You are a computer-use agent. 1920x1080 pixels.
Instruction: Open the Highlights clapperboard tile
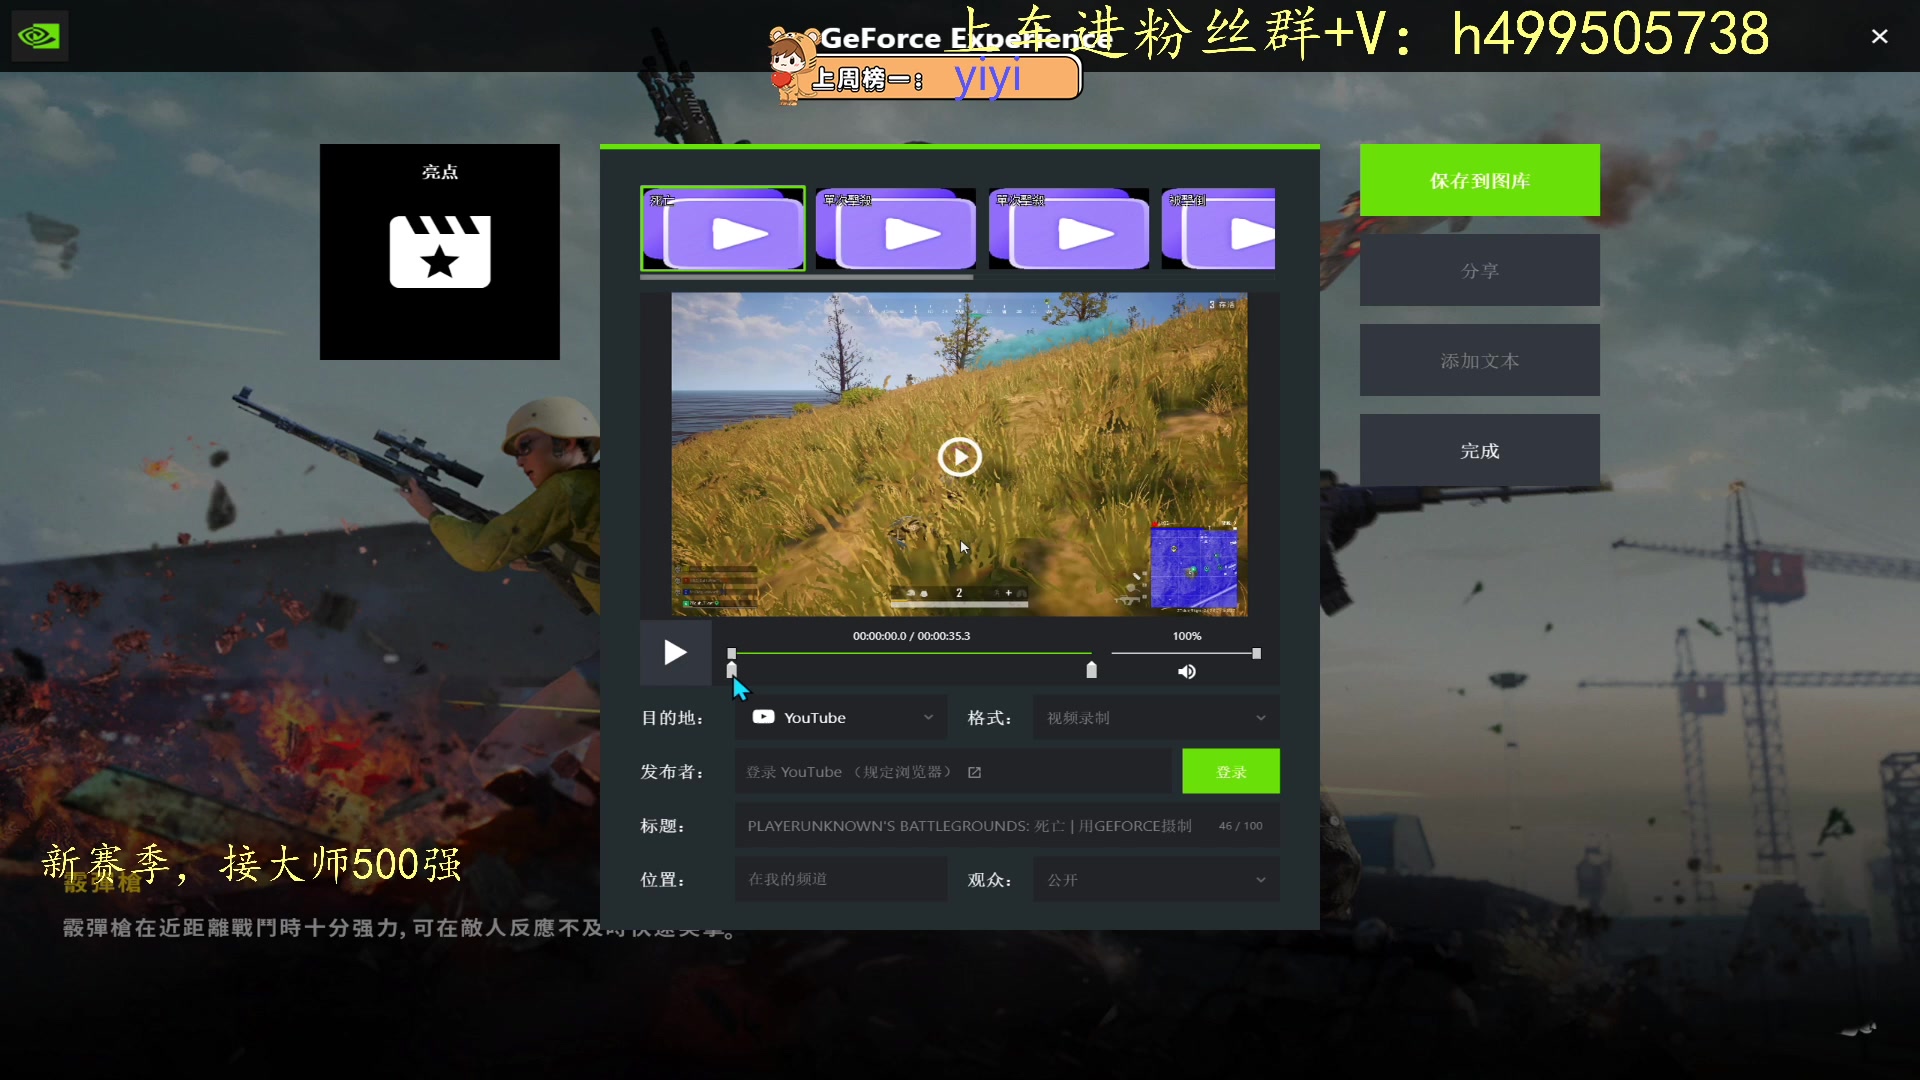pyautogui.click(x=440, y=252)
